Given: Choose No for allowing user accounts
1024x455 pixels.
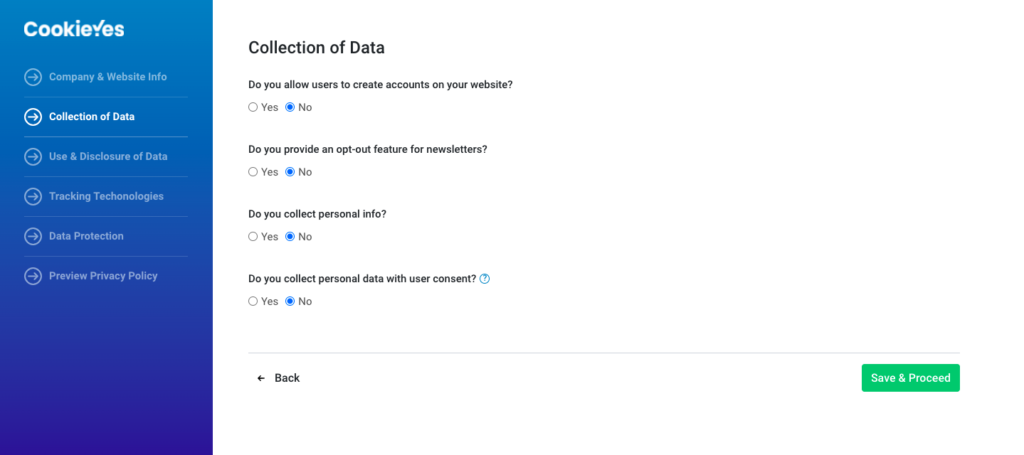Looking at the screenshot, I should [x=291, y=107].
